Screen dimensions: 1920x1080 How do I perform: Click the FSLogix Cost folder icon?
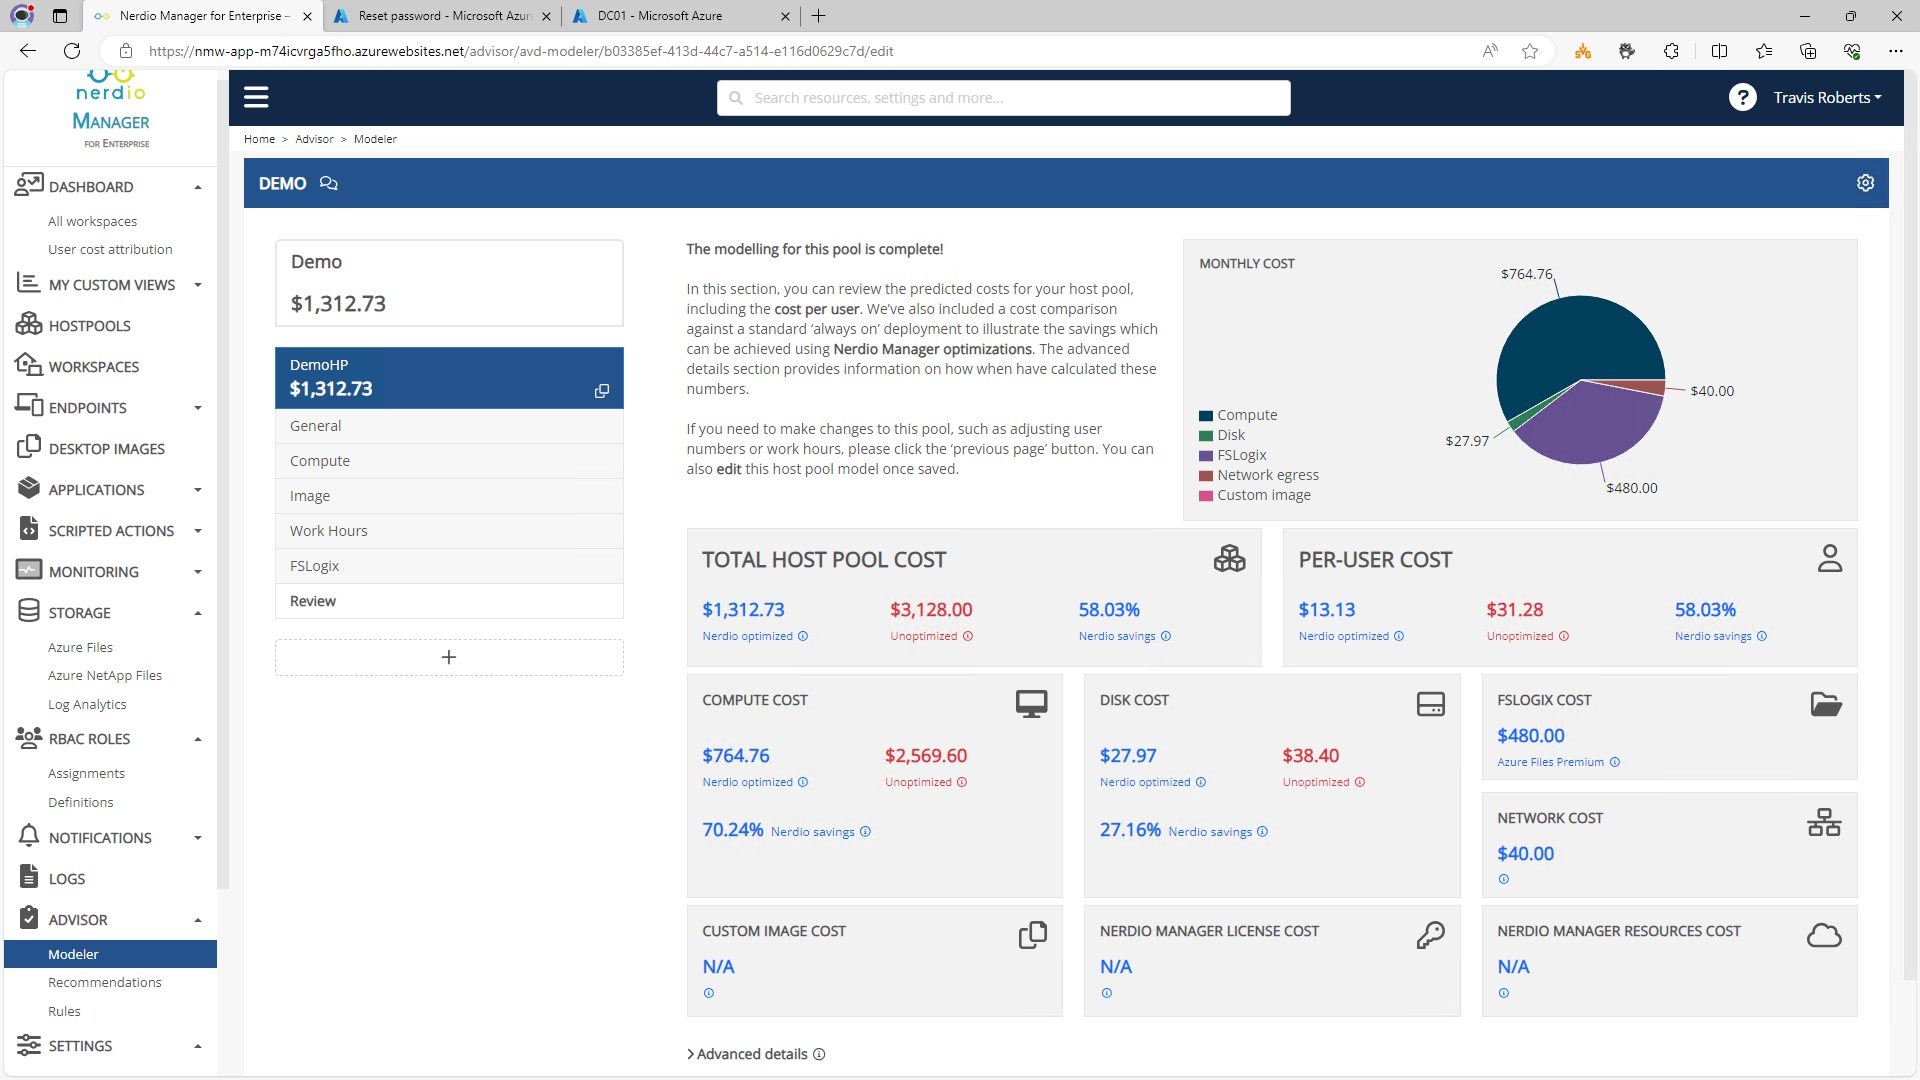pos(1826,703)
